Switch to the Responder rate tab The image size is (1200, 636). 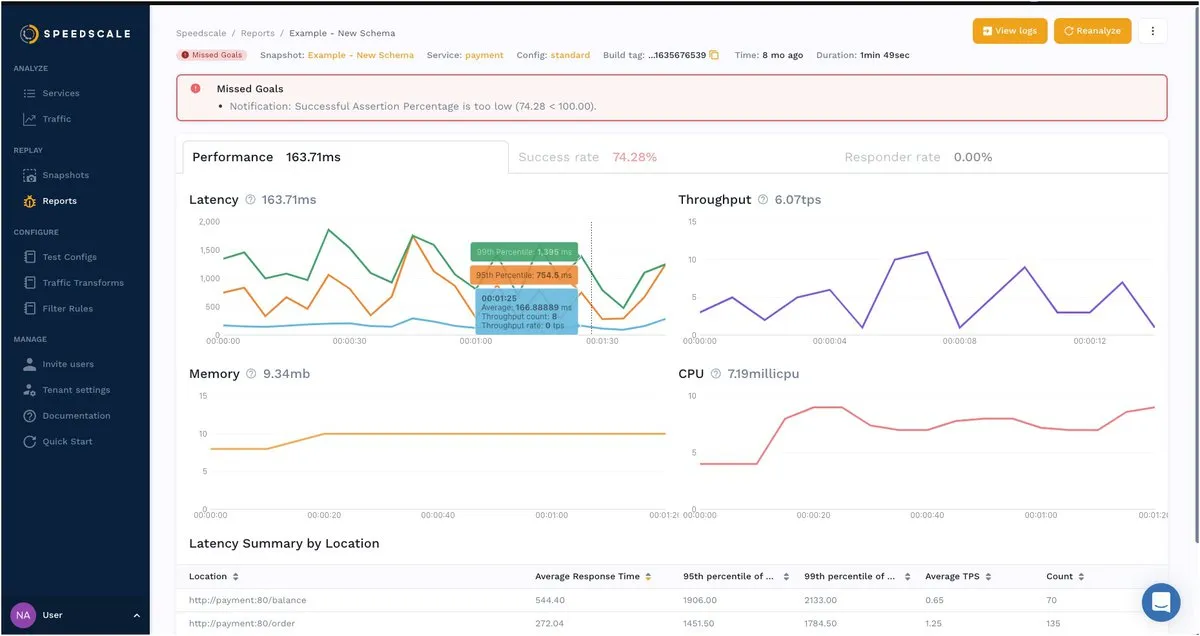917,157
